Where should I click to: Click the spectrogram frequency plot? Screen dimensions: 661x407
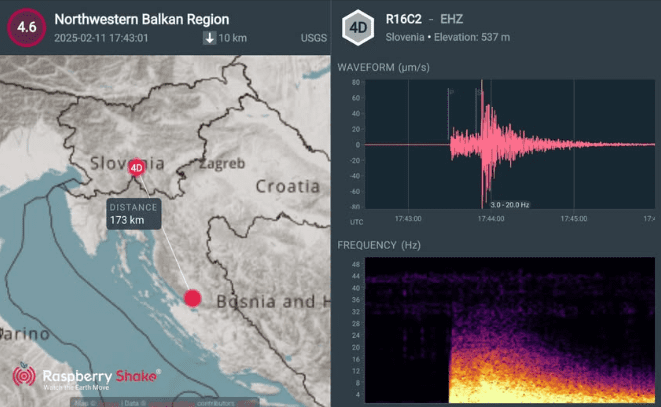[x=510, y=328]
